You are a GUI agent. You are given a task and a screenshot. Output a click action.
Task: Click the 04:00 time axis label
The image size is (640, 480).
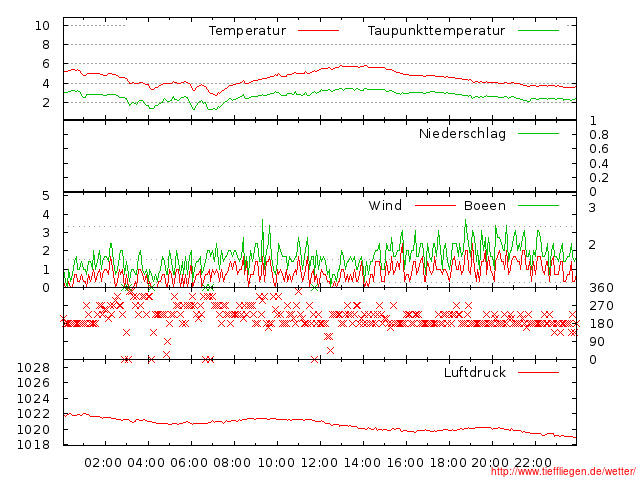pyautogui.click(x=146, y=463)
